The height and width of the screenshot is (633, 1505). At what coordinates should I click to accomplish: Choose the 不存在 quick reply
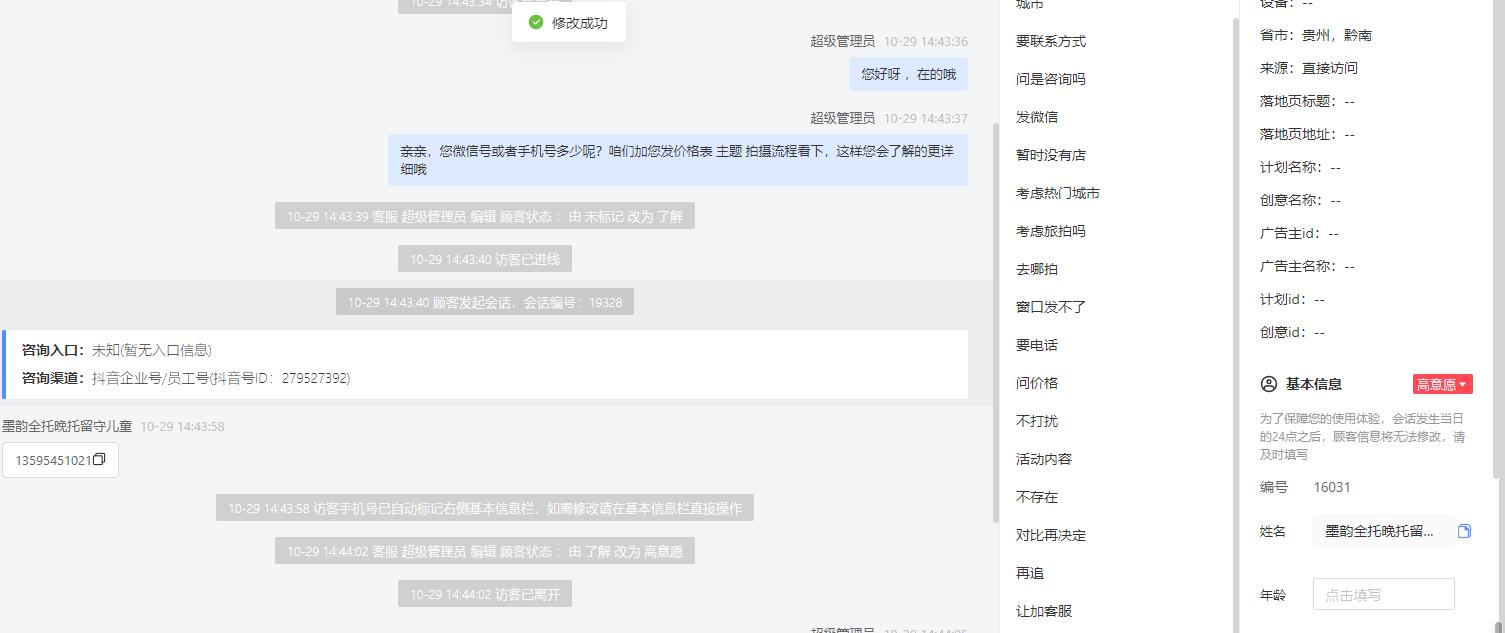pyautogui.click(x=1037, y=497)
